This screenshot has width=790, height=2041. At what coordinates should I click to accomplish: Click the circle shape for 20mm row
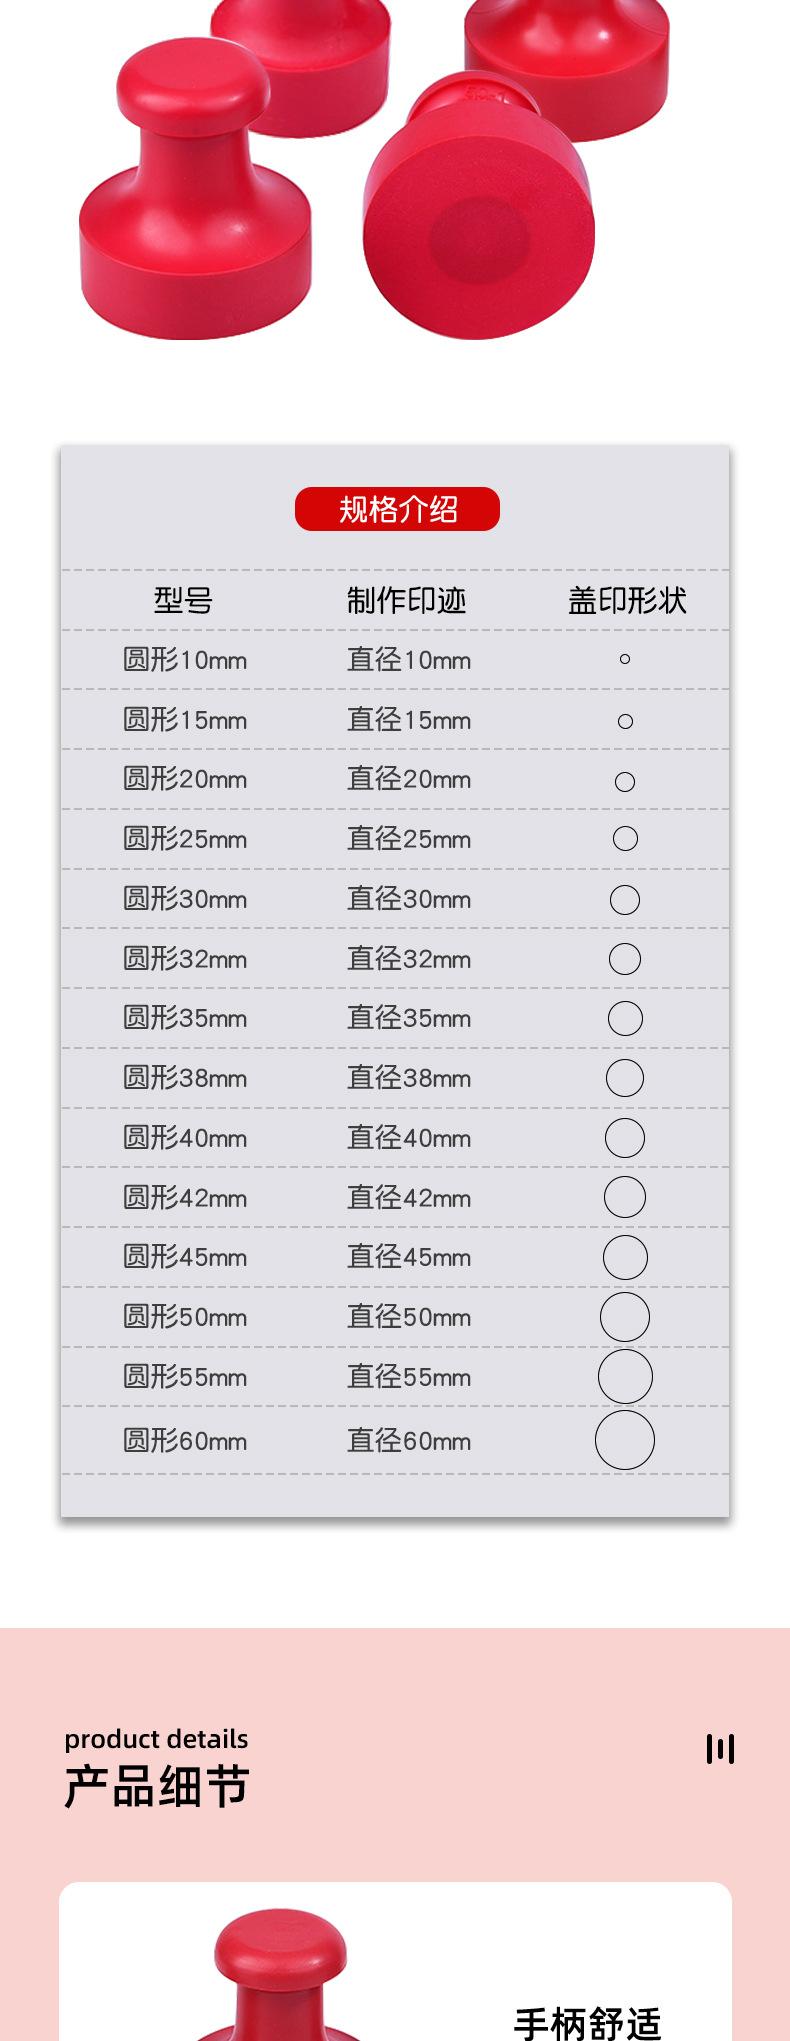click(x=625, y=781)
